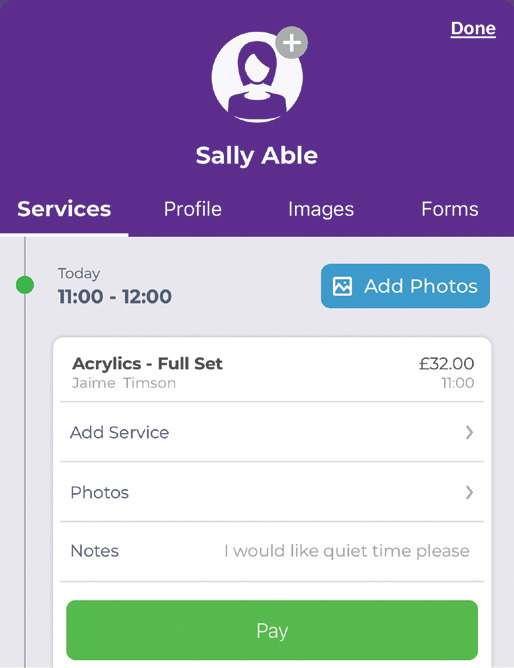Tap the Add Service row label
Screen dimensions: 514x668
[120, 432]
